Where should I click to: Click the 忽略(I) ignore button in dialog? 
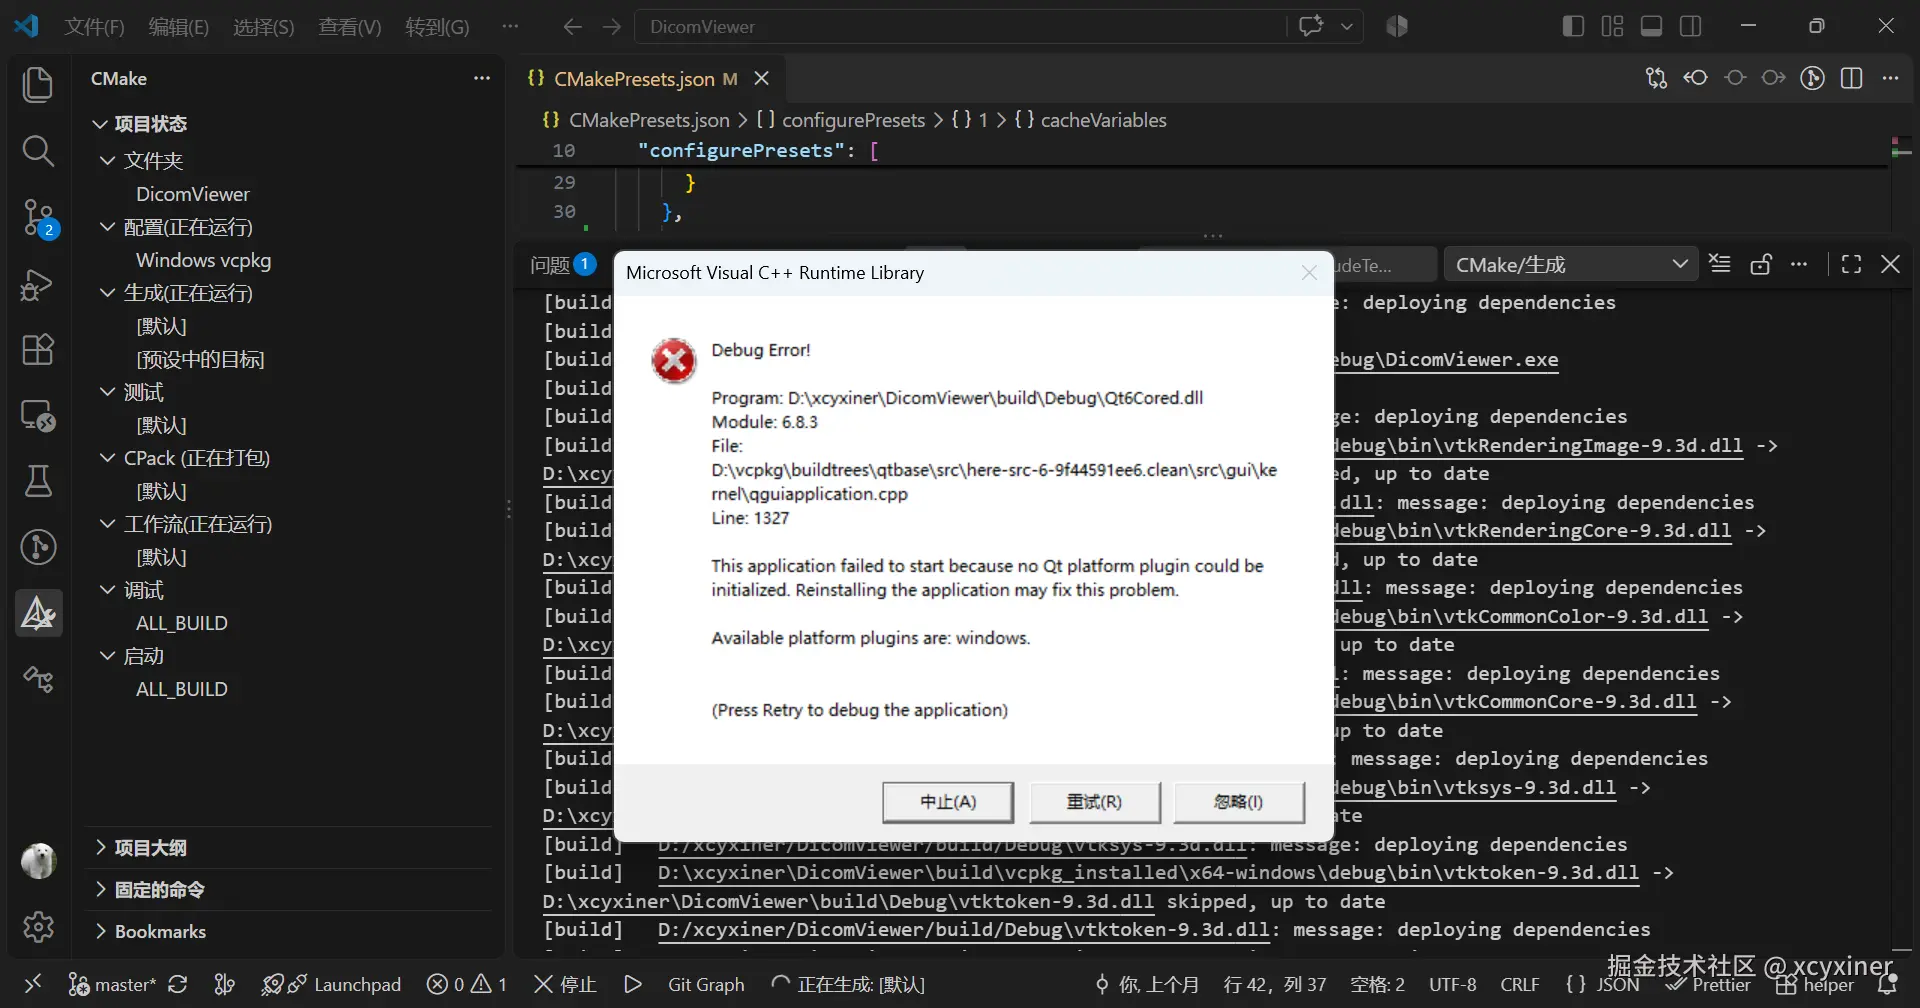[1239, 802]
